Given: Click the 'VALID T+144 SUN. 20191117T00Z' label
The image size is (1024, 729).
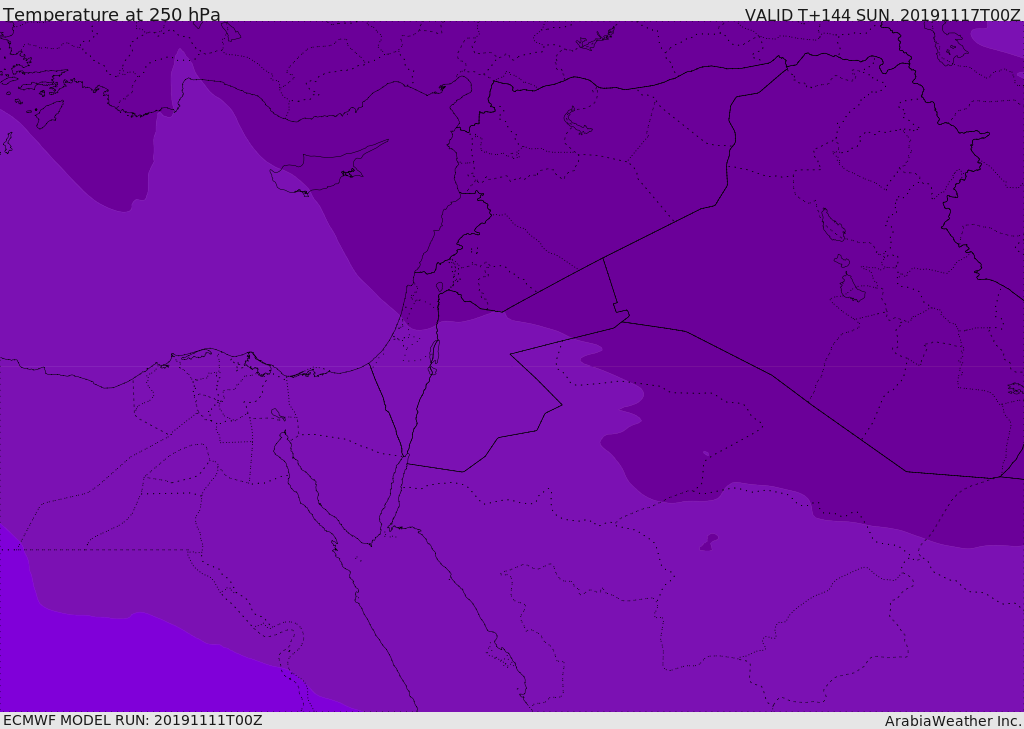Looking at the screenshot, I should (x=882, y=15).
